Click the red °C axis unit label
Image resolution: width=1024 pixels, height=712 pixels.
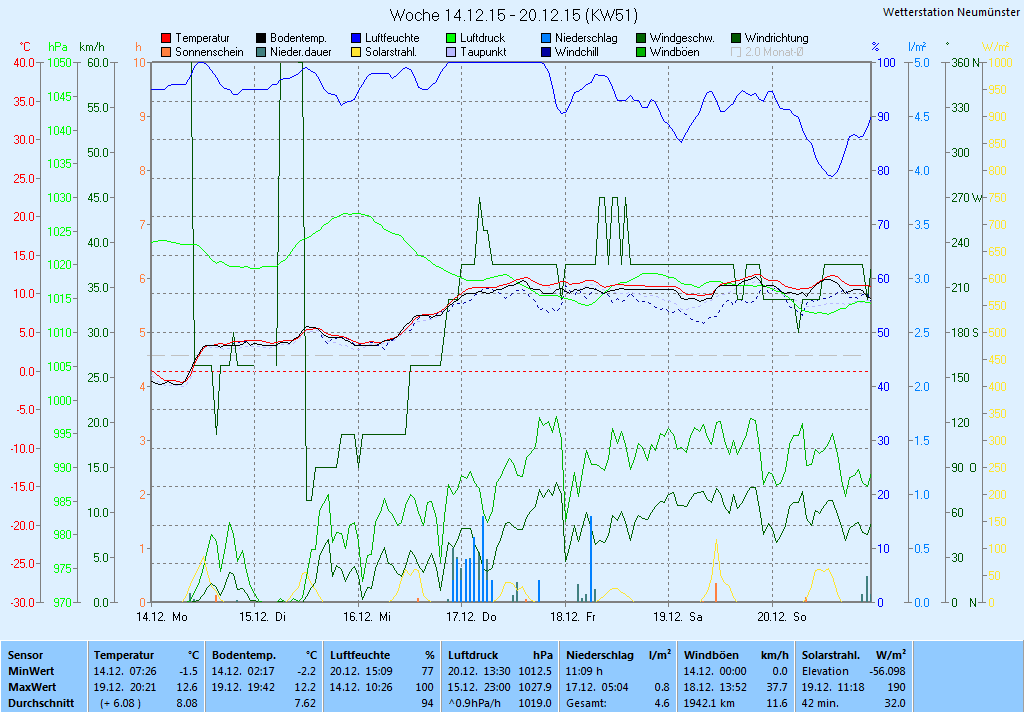click(x=24, y=47)
